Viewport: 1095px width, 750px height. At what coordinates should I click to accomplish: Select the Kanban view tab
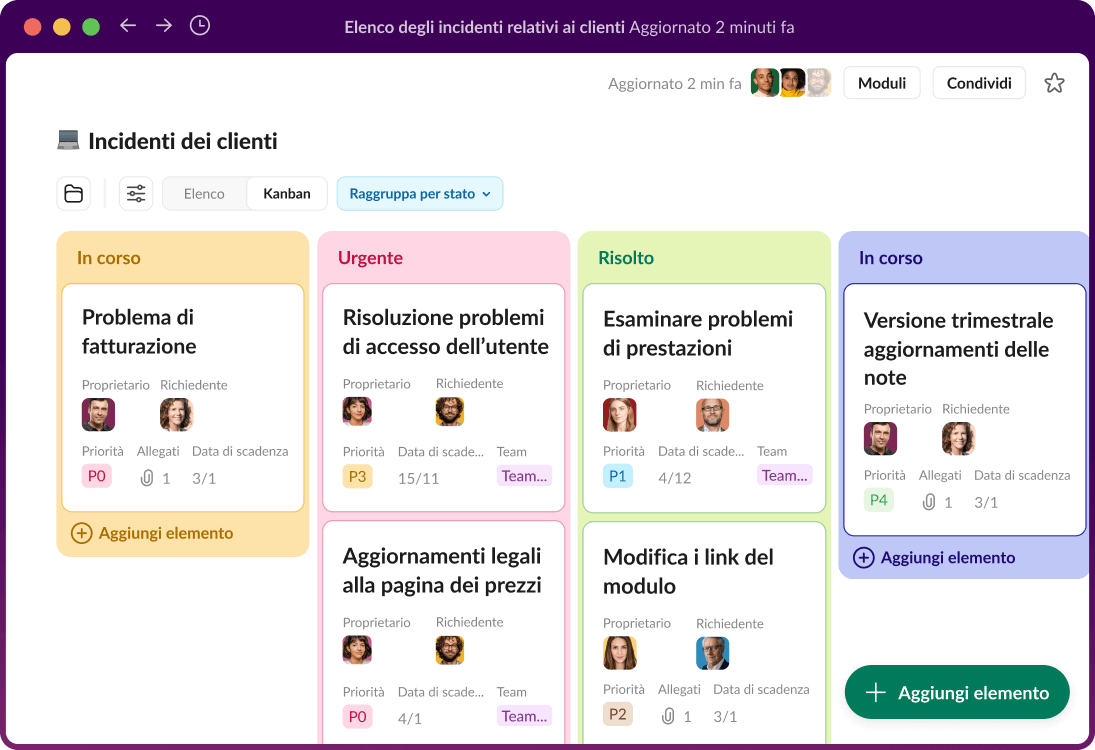coord(286,193)
